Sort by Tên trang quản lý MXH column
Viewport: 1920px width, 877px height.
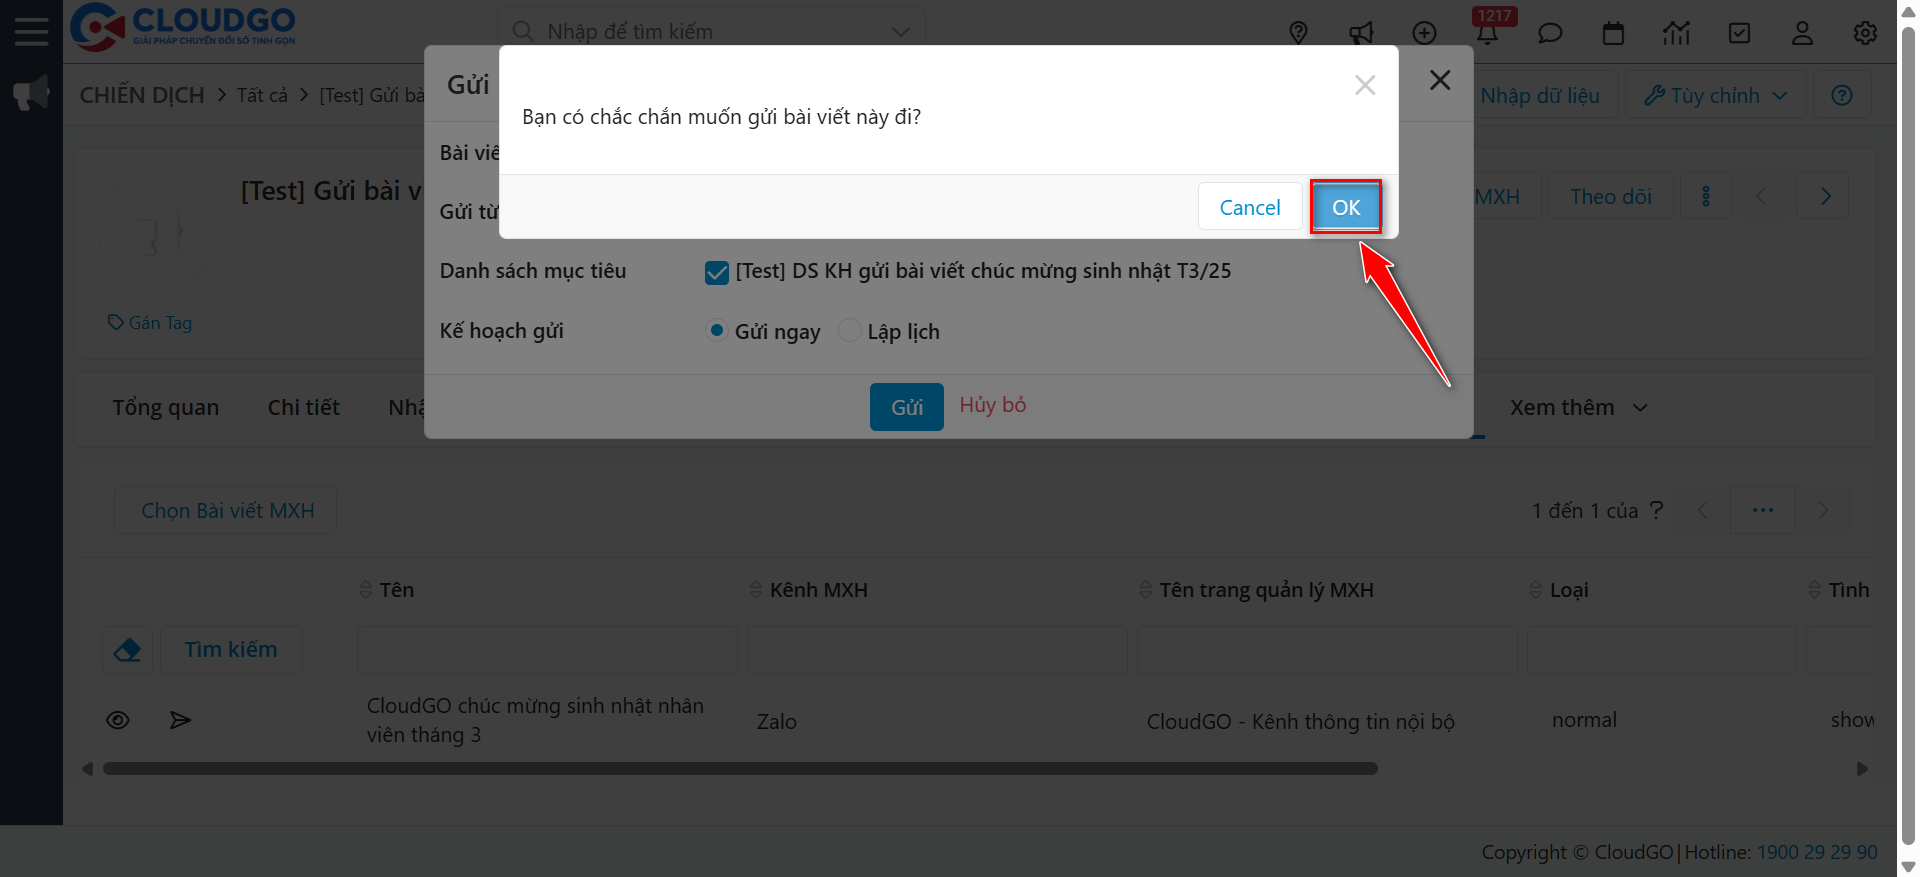tap(1256, 590)
